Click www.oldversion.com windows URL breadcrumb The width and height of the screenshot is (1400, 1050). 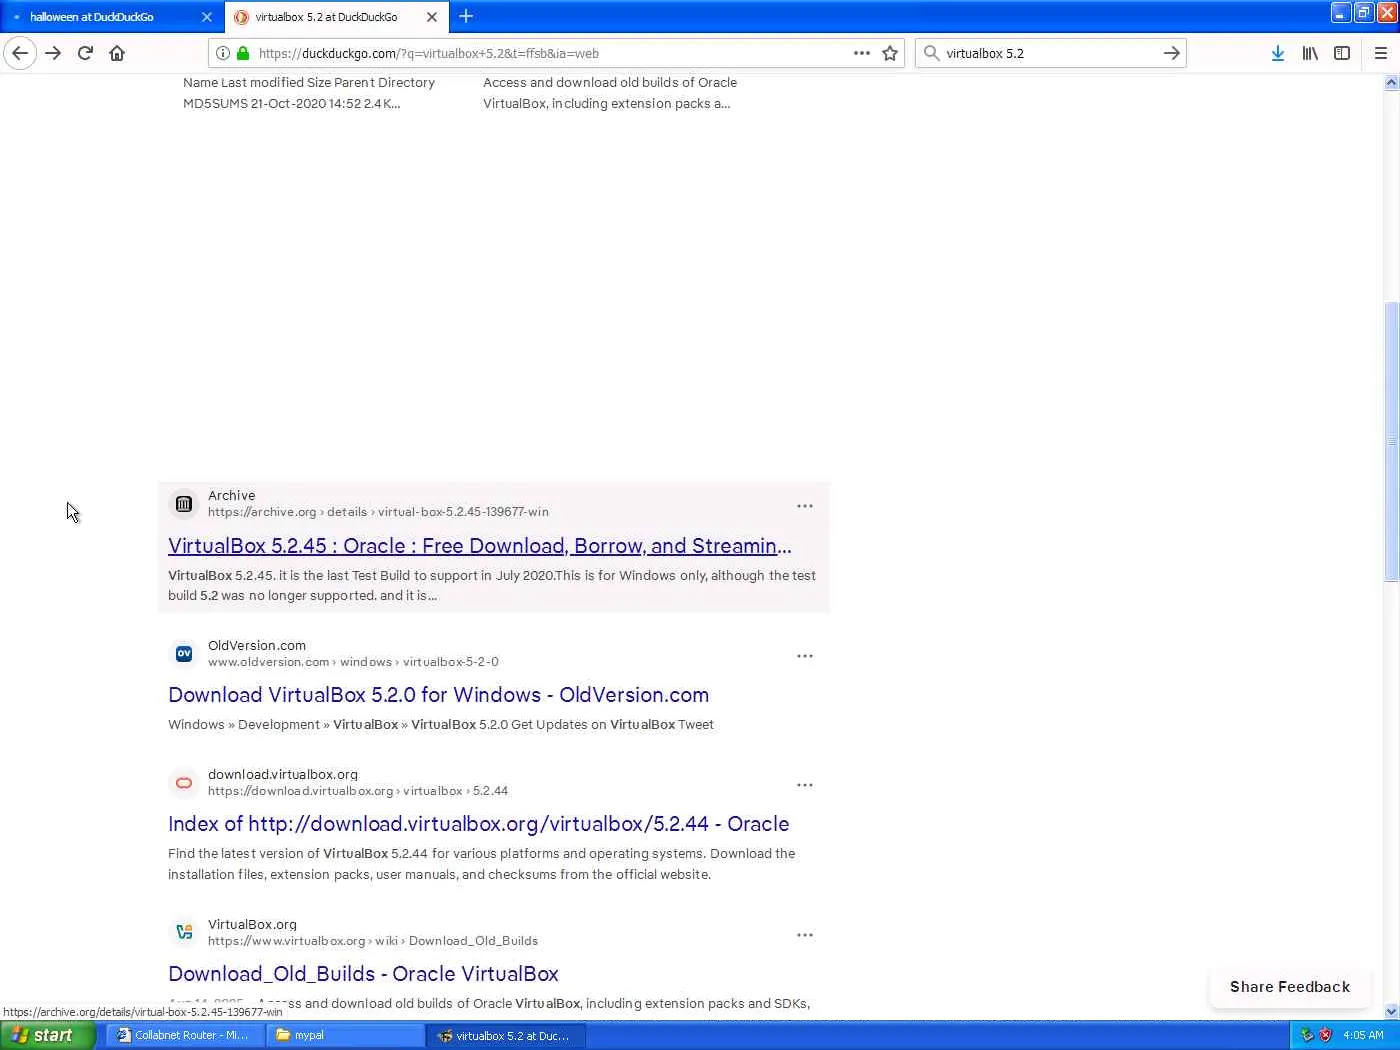(x=353, y=662)
